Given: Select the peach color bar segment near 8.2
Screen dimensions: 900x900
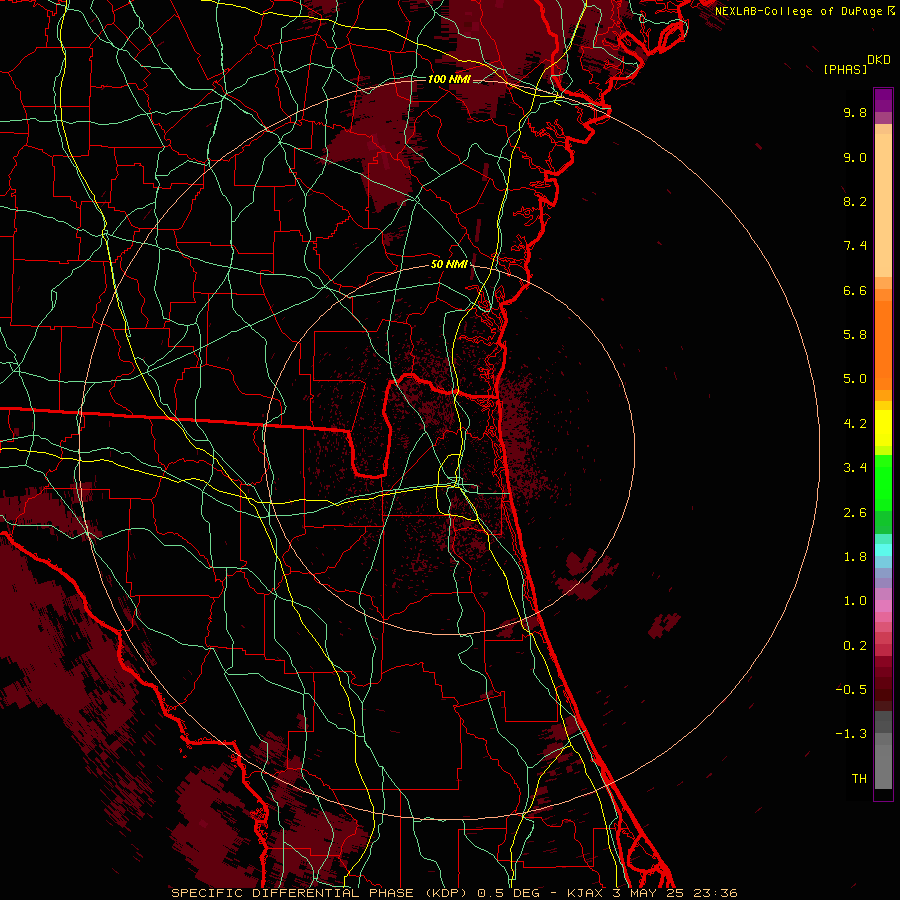Looking at the screenshot, I should click(x=883, y=205).
